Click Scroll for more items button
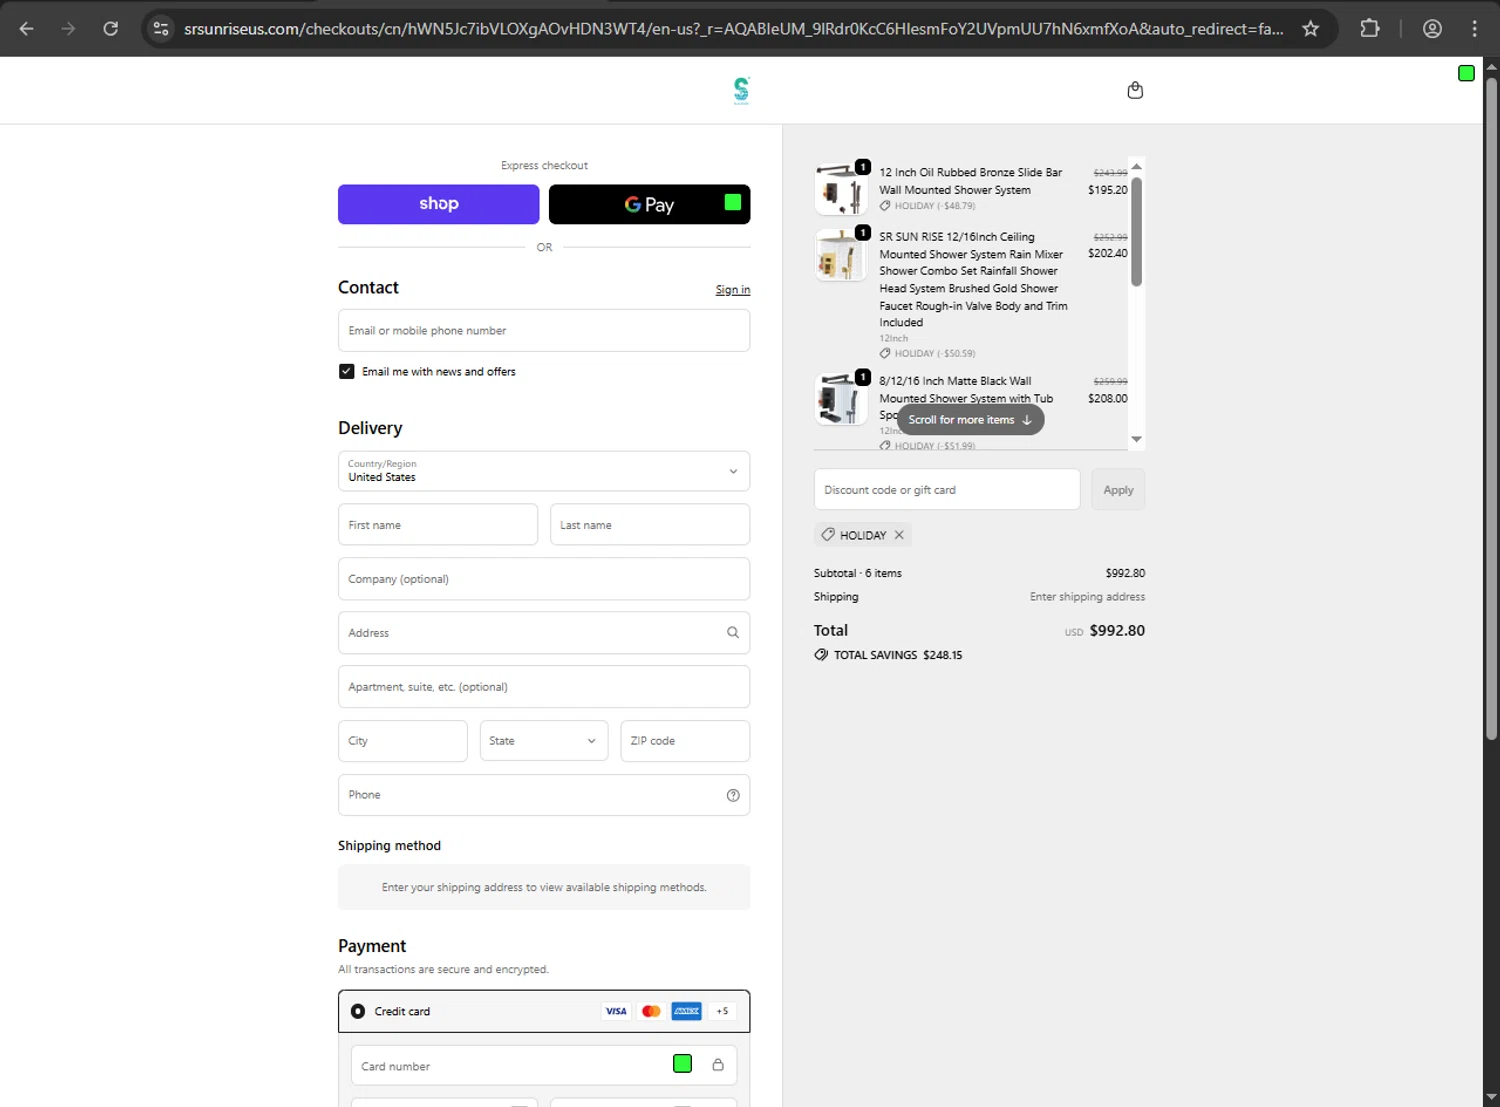Image resolution: width=1500 pixels, height=1107 pixels. (x=970, y=420)
